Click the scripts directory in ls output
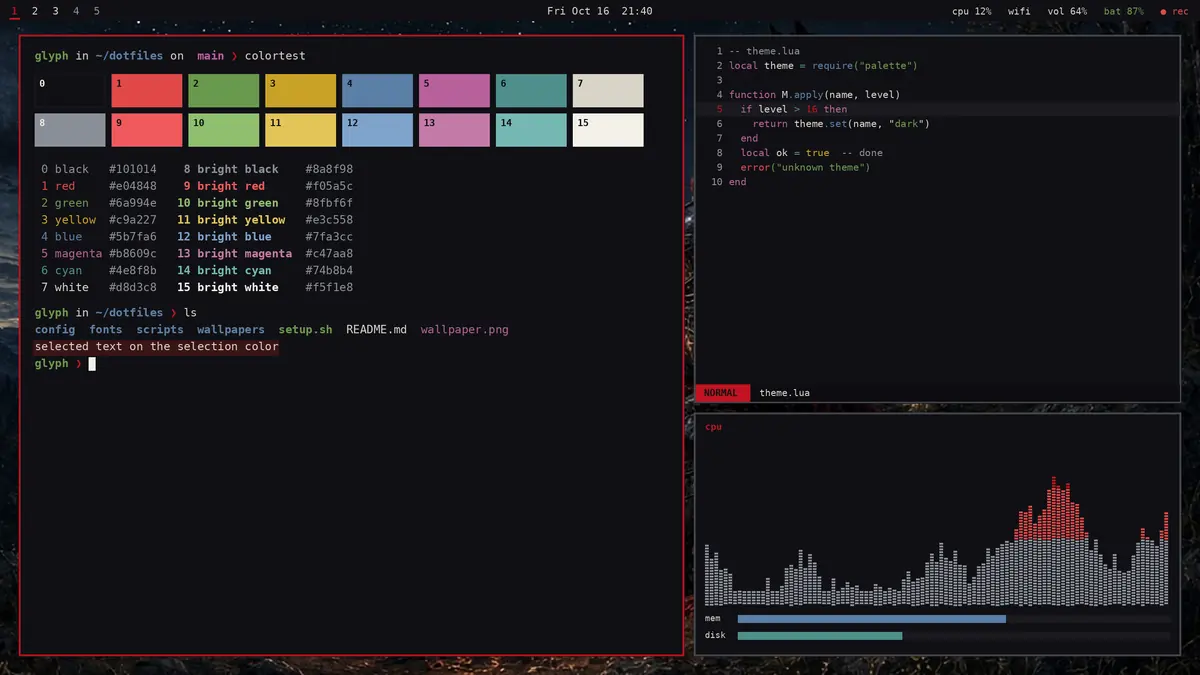This screenshot has height=675, width=1200. point(160,330)
